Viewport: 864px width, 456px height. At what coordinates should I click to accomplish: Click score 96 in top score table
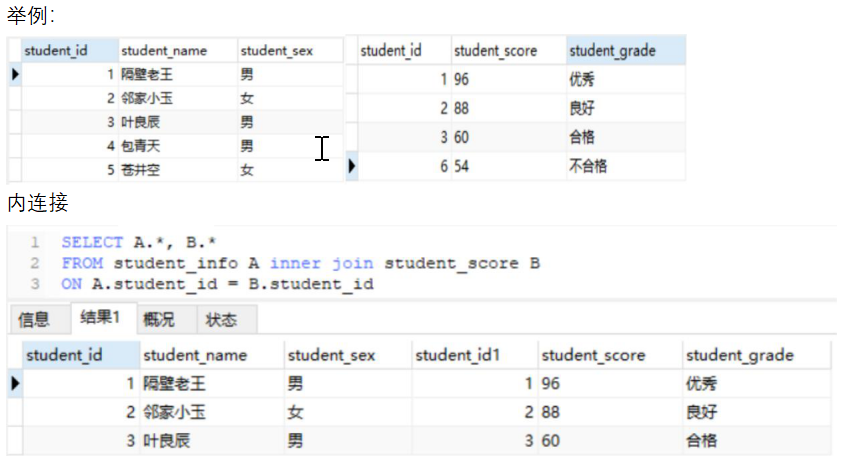pos(461,79)
